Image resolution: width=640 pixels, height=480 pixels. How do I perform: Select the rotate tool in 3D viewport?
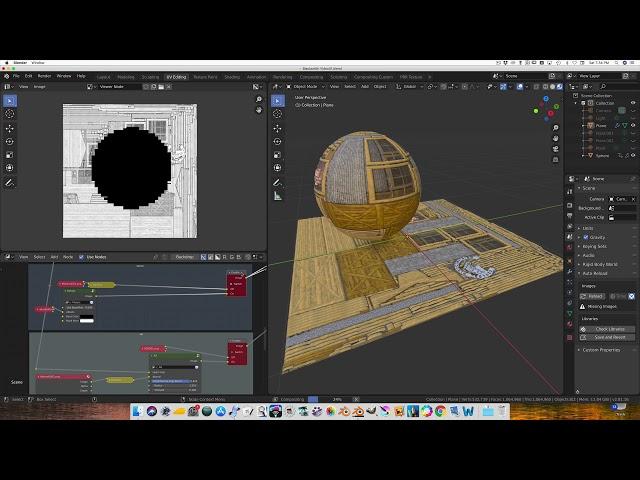click(x=278, y=142)
